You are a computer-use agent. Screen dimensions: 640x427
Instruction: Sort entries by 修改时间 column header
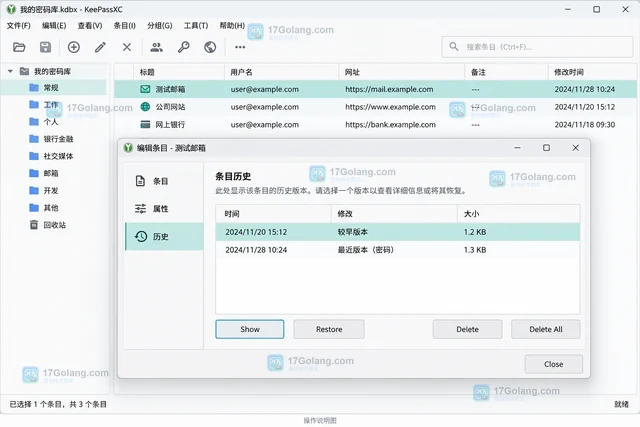click(592, 72)
